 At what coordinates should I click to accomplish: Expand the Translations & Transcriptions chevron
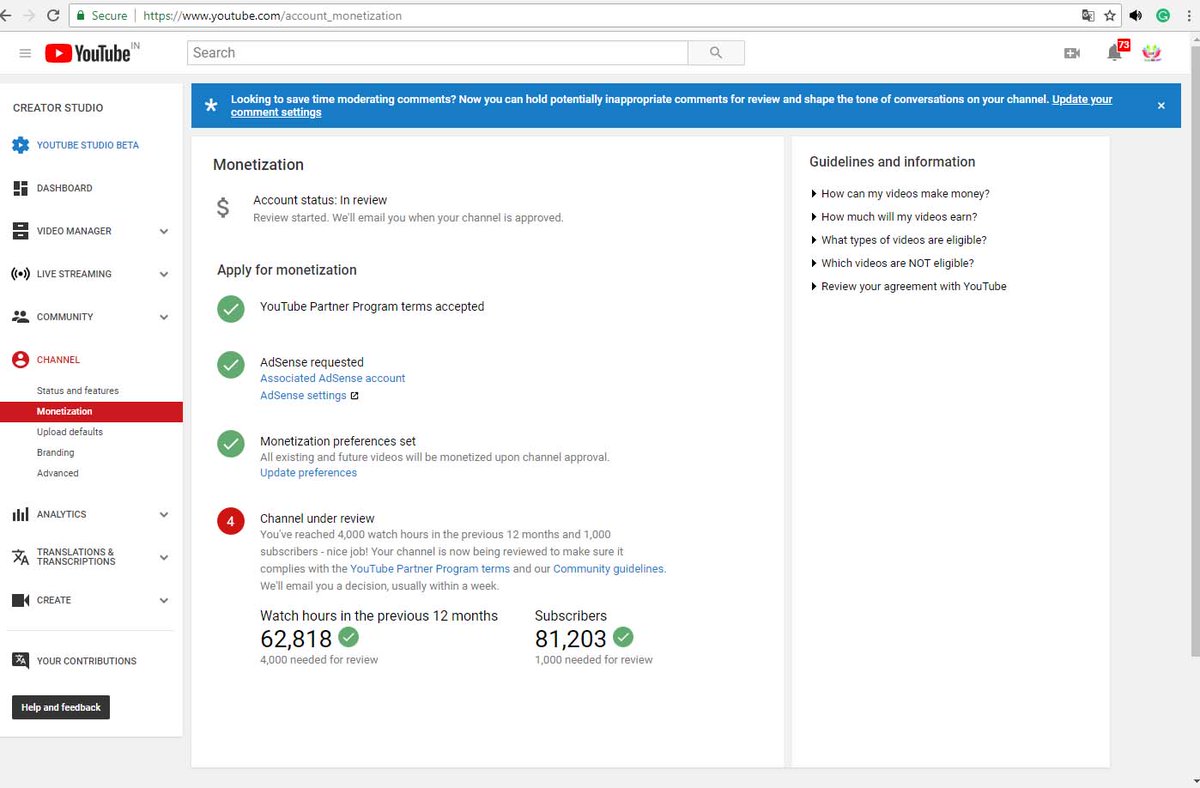[164, 558]
